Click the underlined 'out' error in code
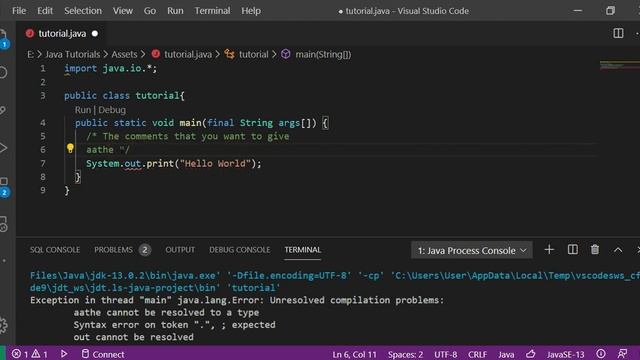Screen dimensions: 640x360 [133, 163]
